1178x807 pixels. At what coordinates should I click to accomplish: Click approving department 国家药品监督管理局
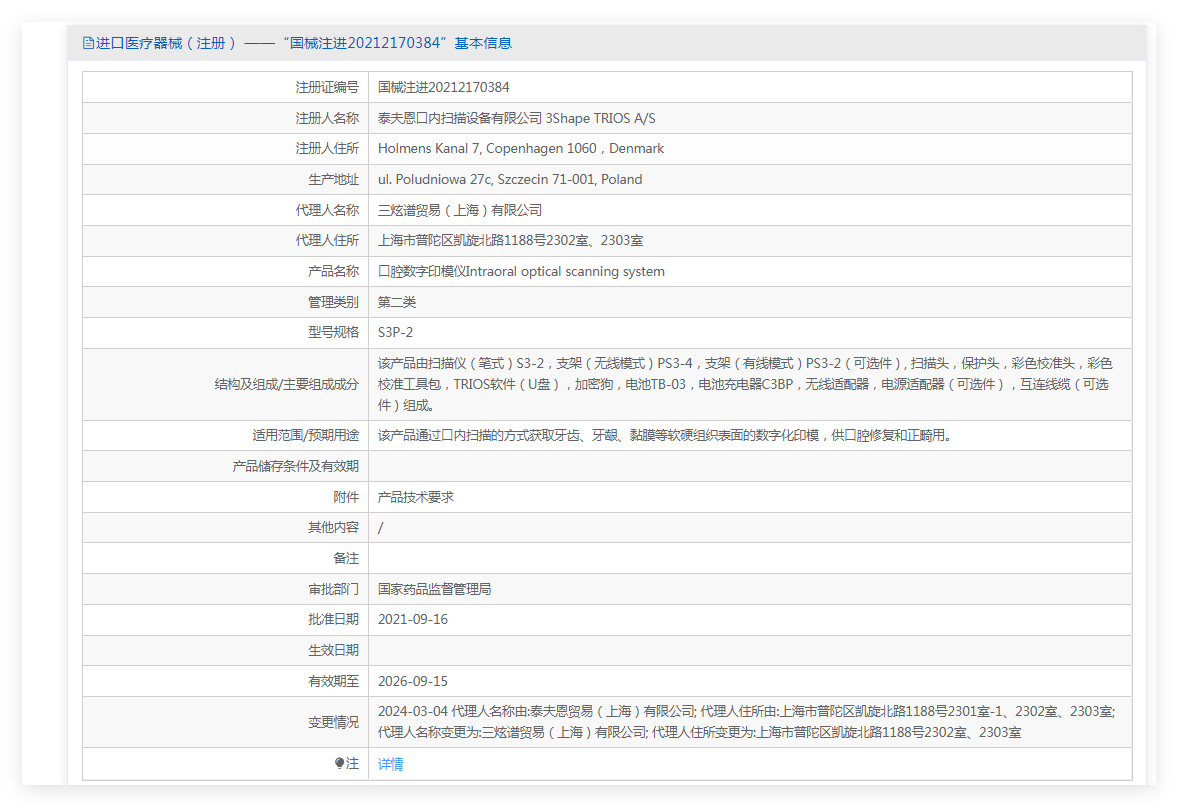(x=434, y=589)
